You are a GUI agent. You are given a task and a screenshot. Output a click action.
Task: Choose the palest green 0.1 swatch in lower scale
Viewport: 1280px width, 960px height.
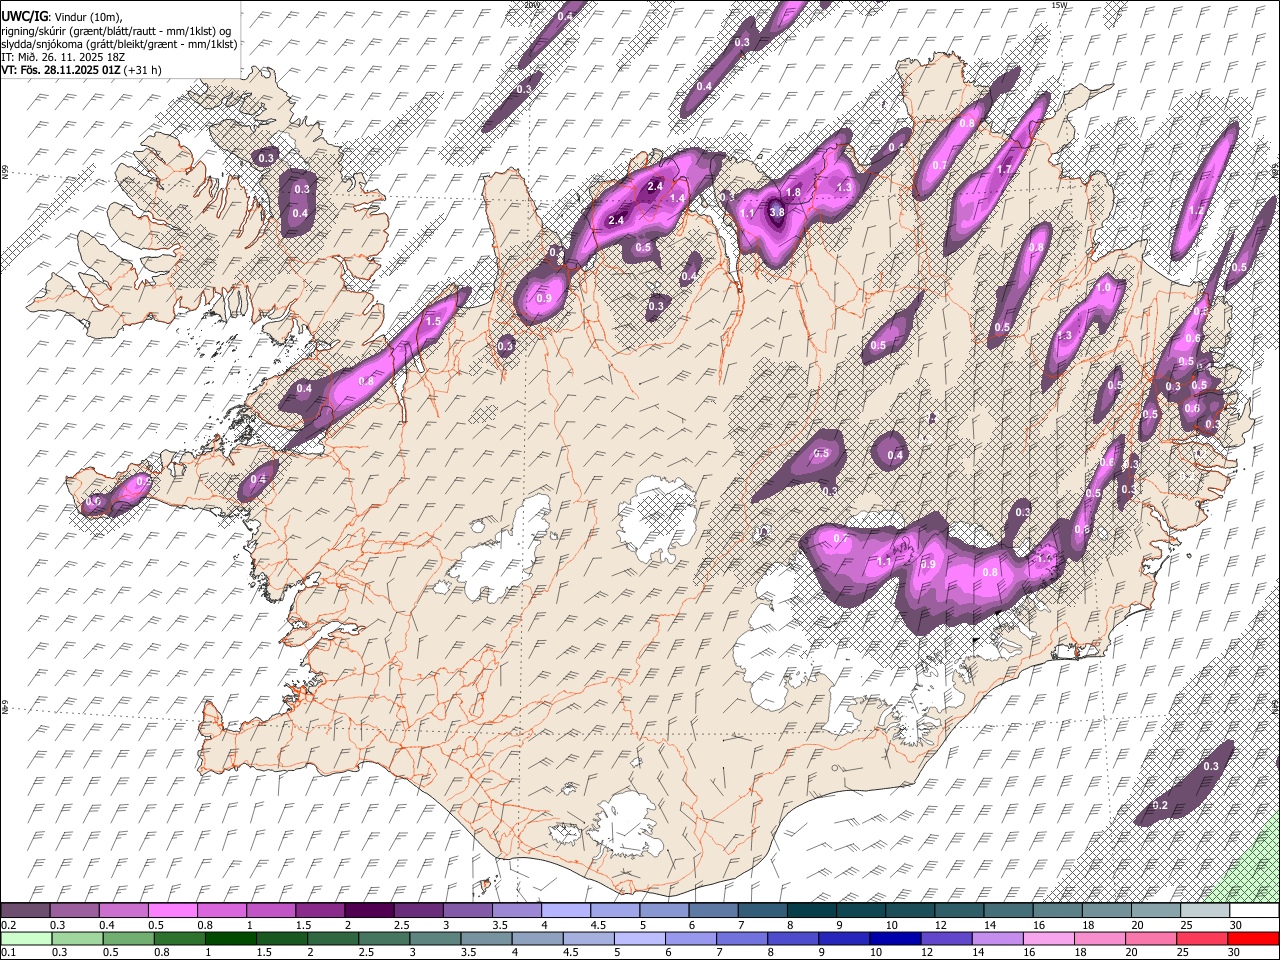25,938
